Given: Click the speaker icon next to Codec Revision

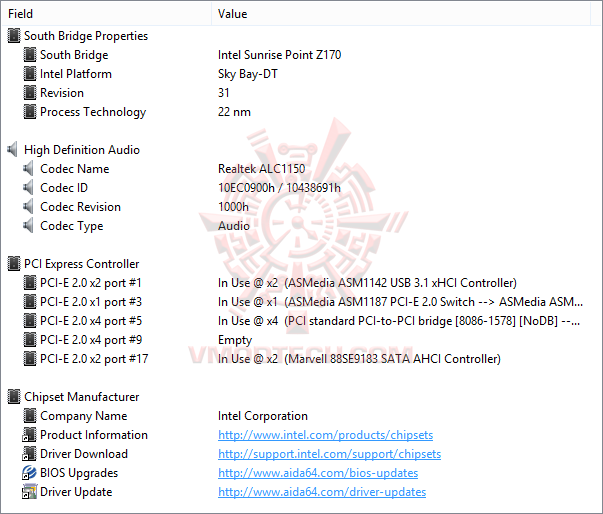Looking at the screenshot, I should tap(28, 206).
